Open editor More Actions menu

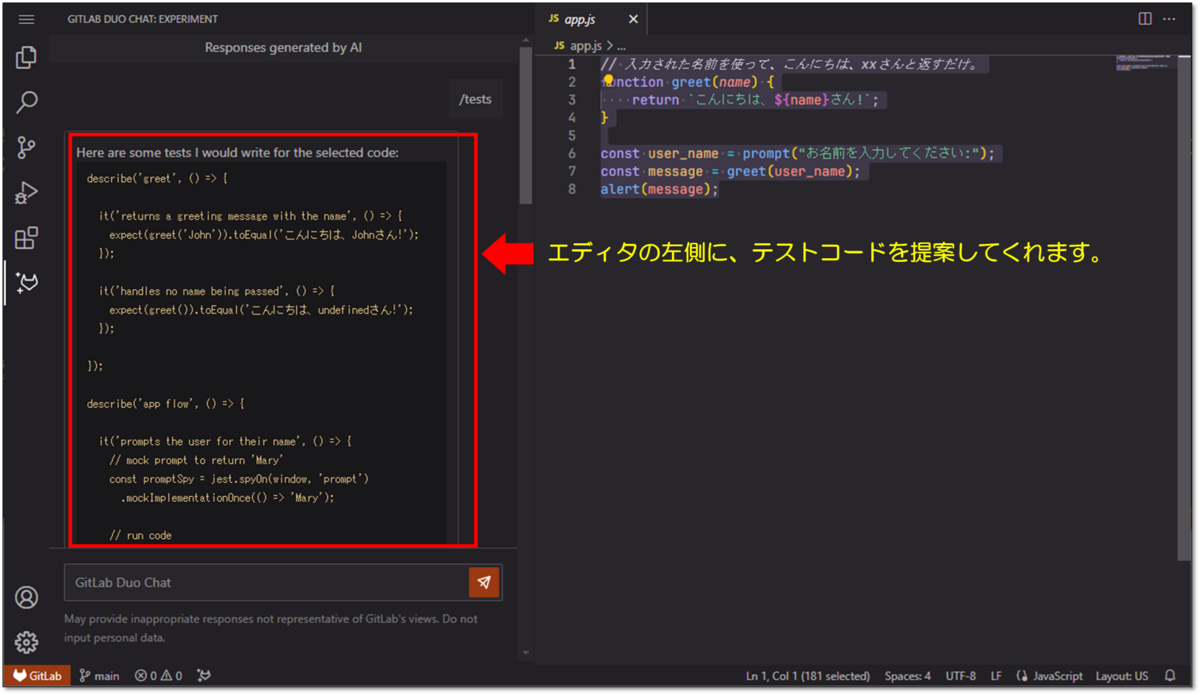1170,19
